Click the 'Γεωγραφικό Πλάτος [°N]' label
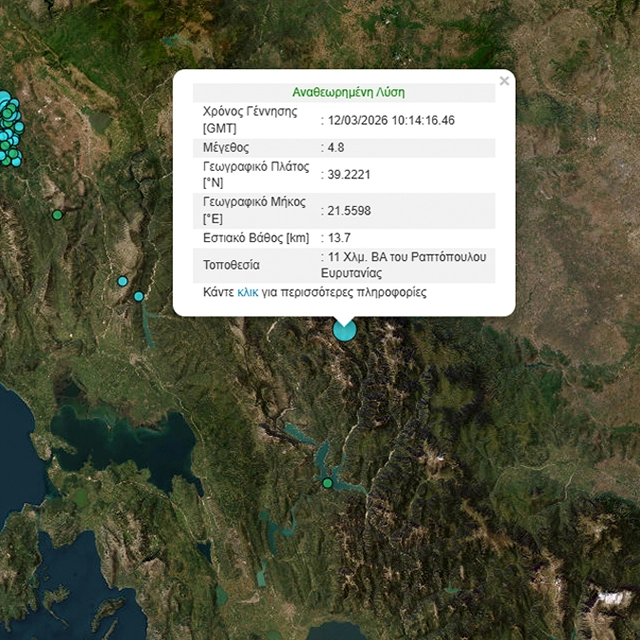640x640 pixels. pyautogui.click(x=256, y=174)
